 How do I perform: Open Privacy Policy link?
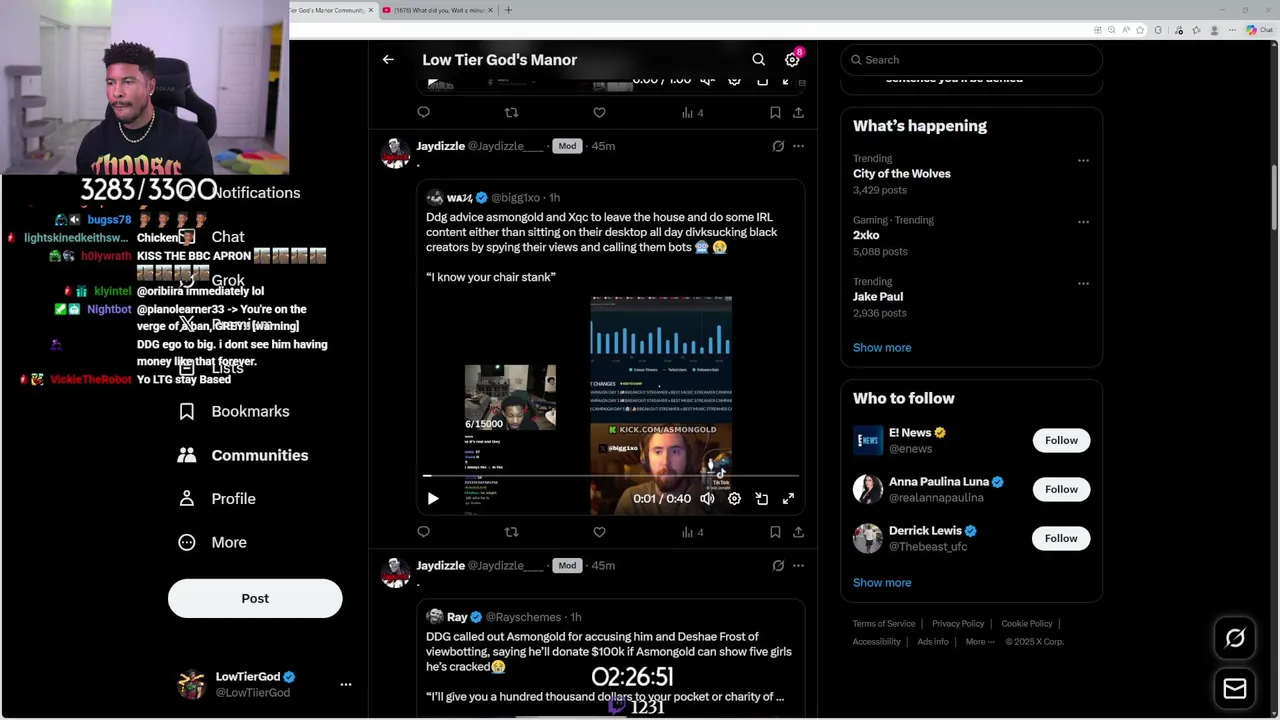click(x=958, y=624)
